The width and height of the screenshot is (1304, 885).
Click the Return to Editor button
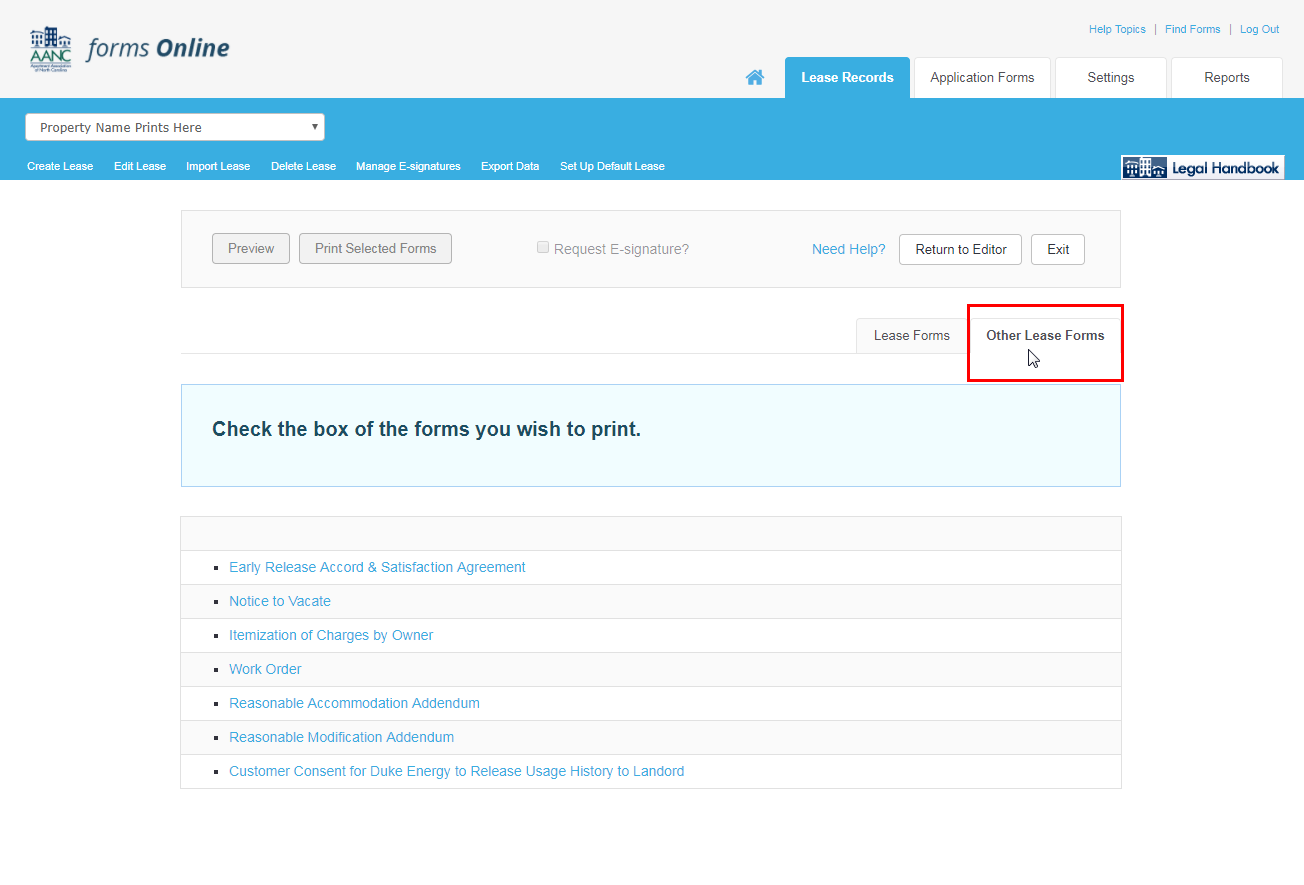tap(960, 250)
